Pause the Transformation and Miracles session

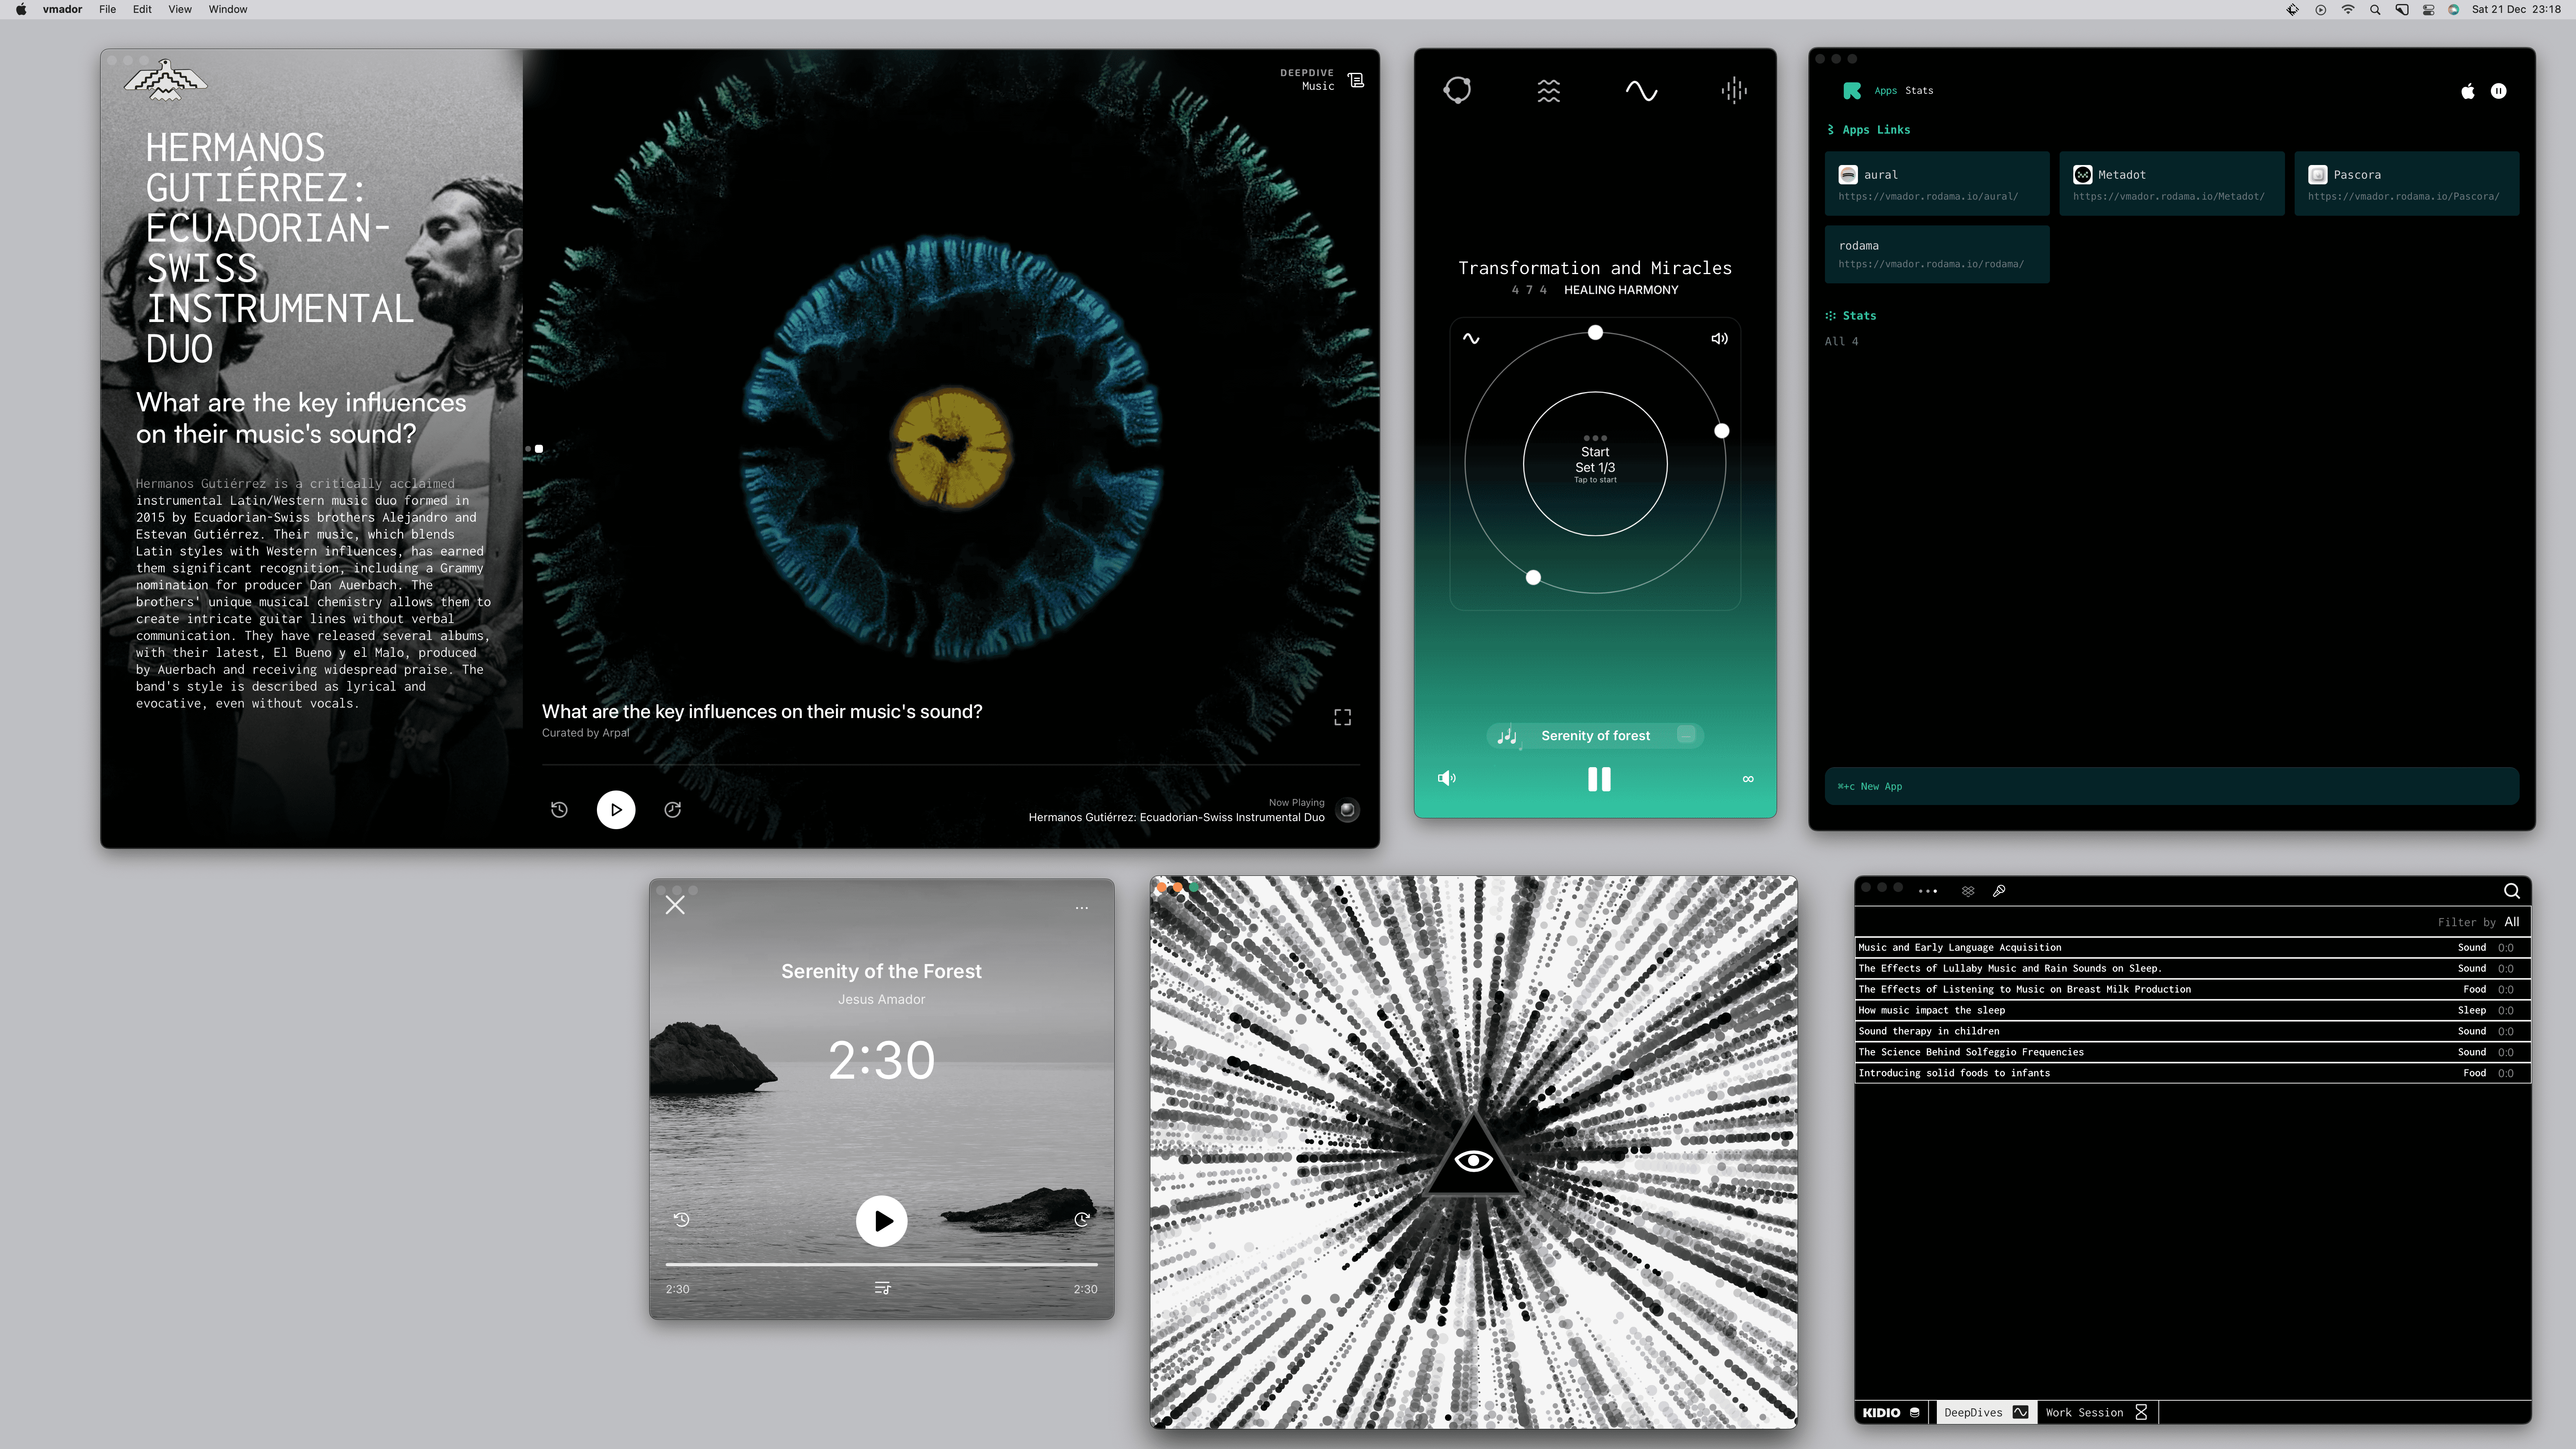tap(1599, 779)
